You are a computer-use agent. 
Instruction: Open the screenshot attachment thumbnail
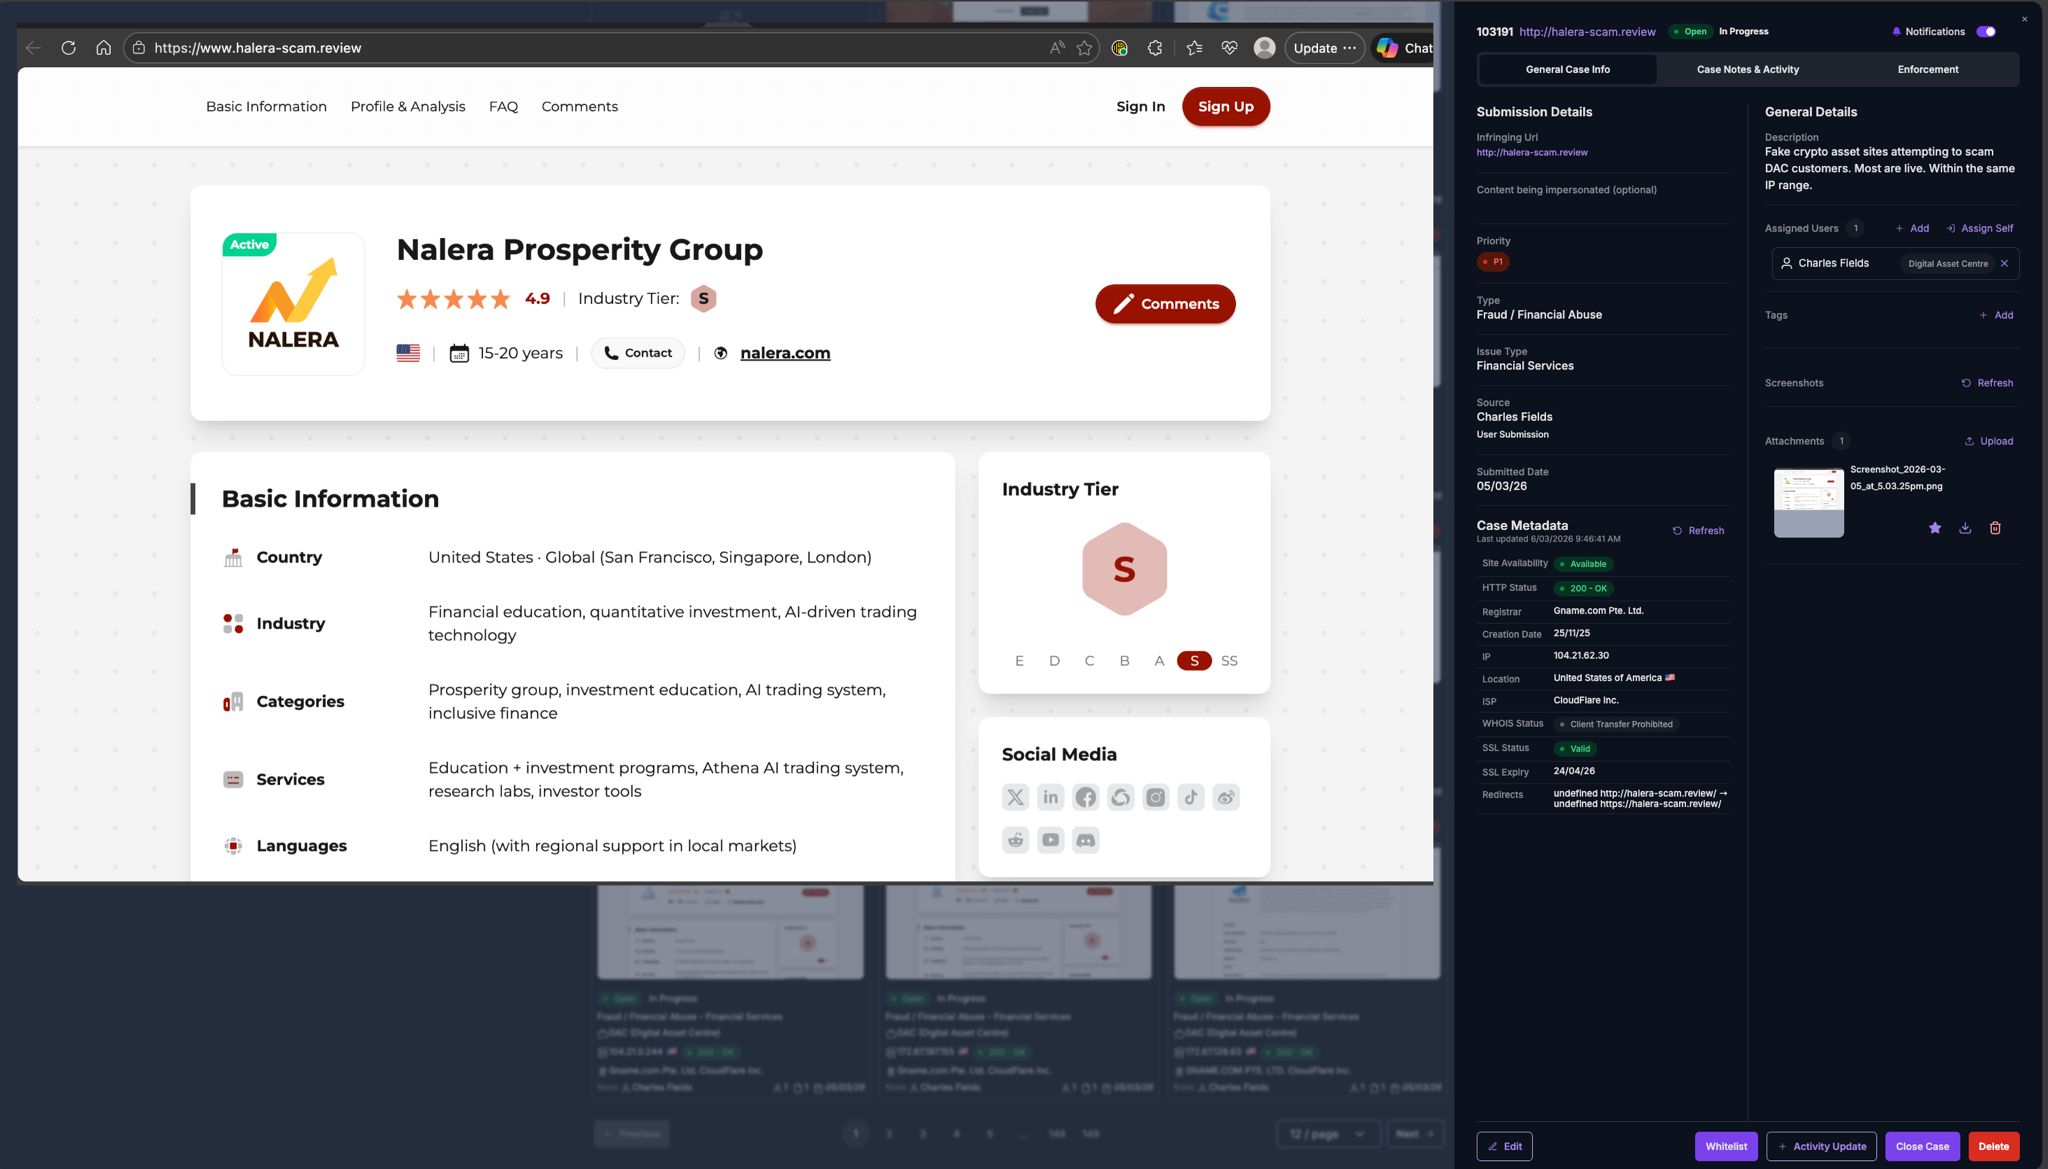(x=1808, y=503)
